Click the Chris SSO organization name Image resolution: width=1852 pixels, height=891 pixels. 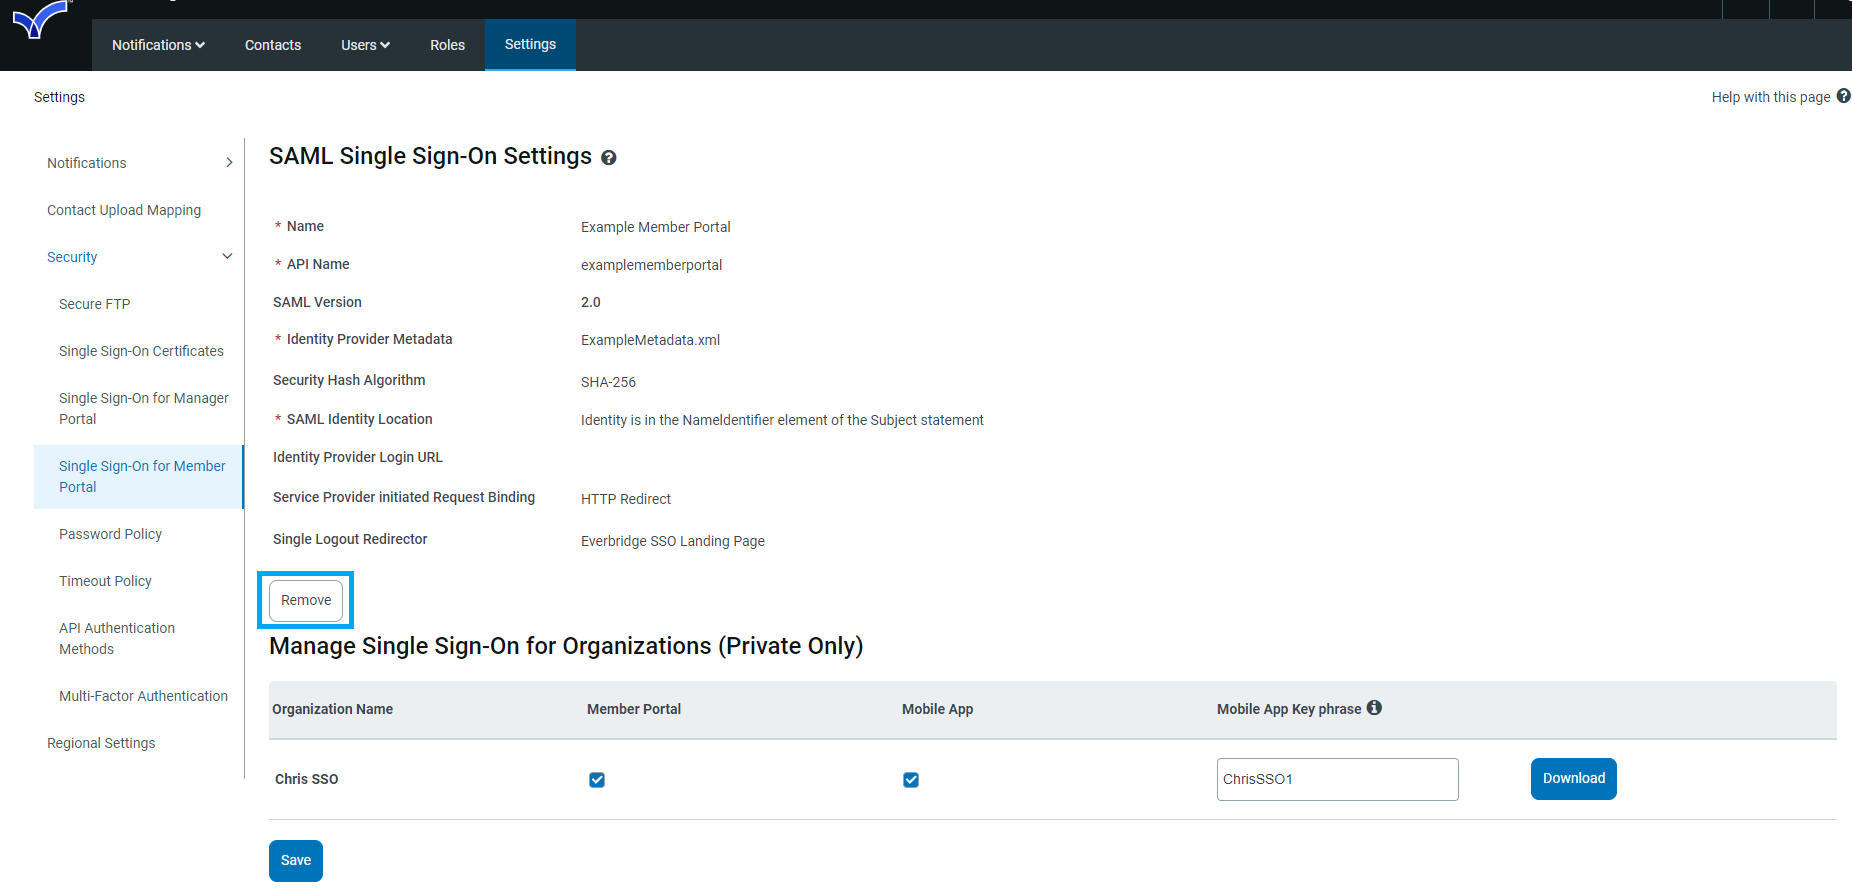coord(306,779)
